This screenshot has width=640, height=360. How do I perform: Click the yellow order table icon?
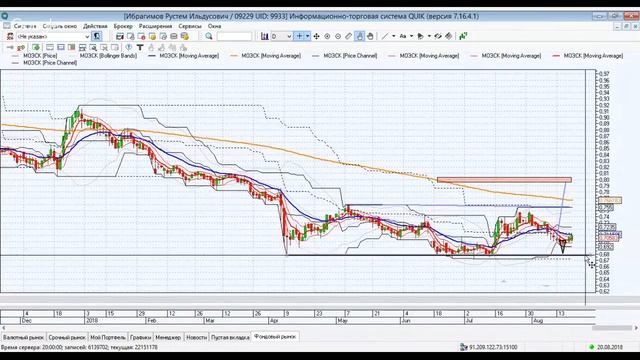[152, 36]
